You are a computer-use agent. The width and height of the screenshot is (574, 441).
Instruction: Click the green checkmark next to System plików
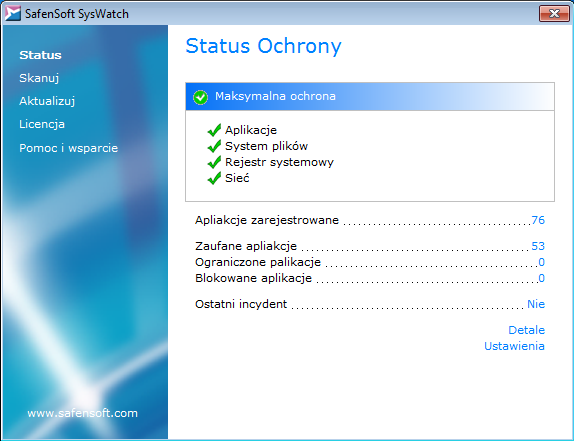(x=214, y=146)
